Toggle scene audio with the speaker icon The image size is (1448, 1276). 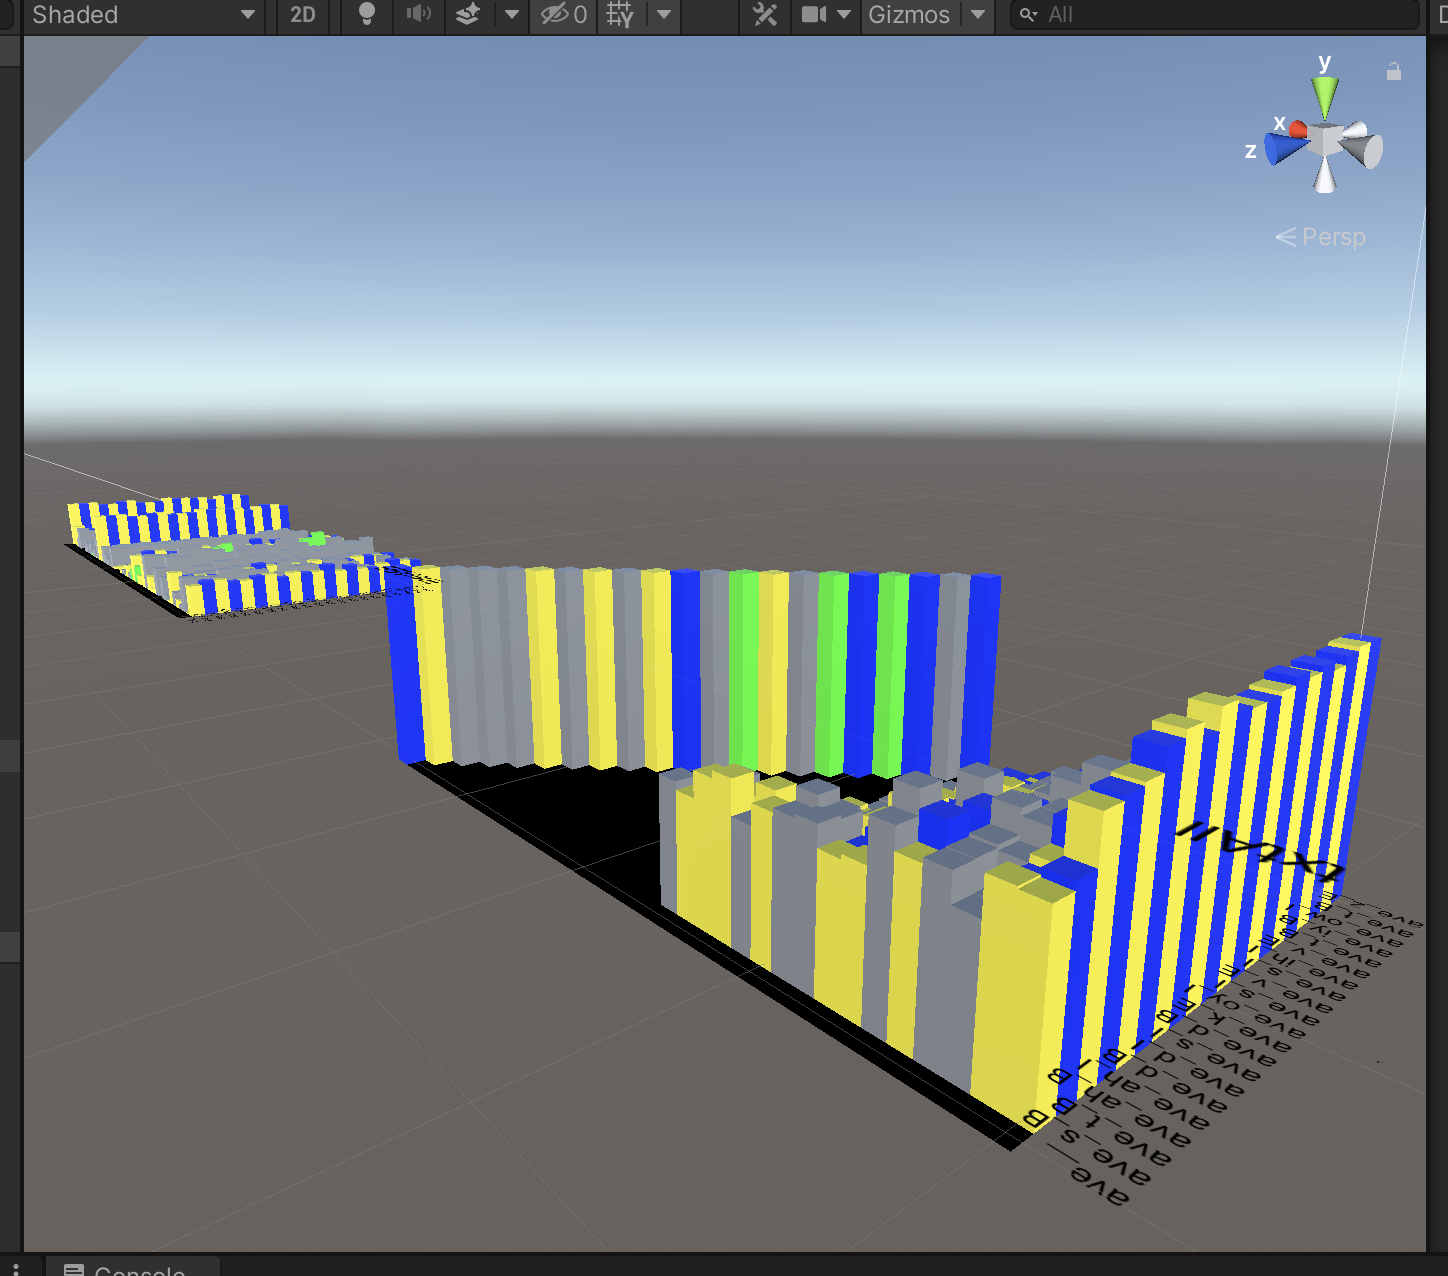tap(419, 14)
